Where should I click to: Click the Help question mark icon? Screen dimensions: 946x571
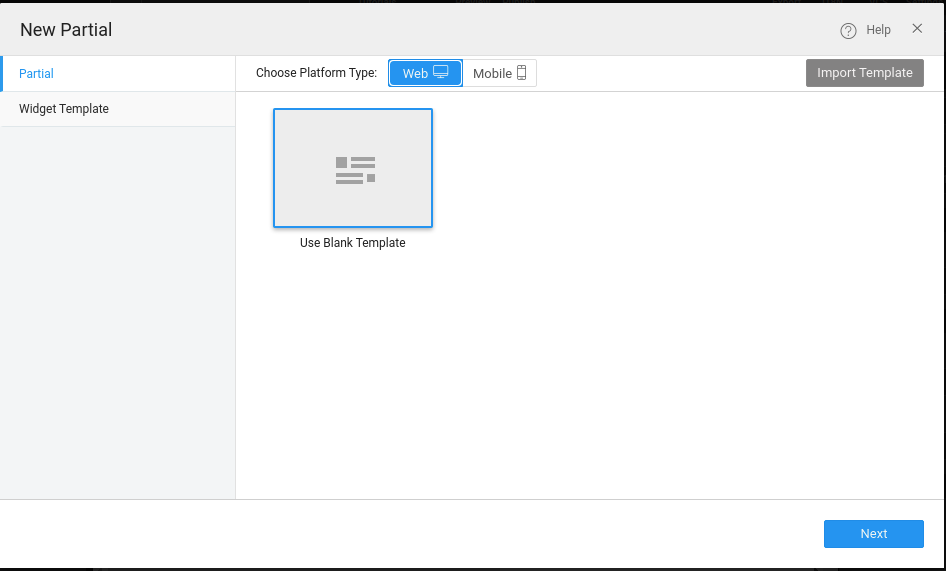coord(848,31)
